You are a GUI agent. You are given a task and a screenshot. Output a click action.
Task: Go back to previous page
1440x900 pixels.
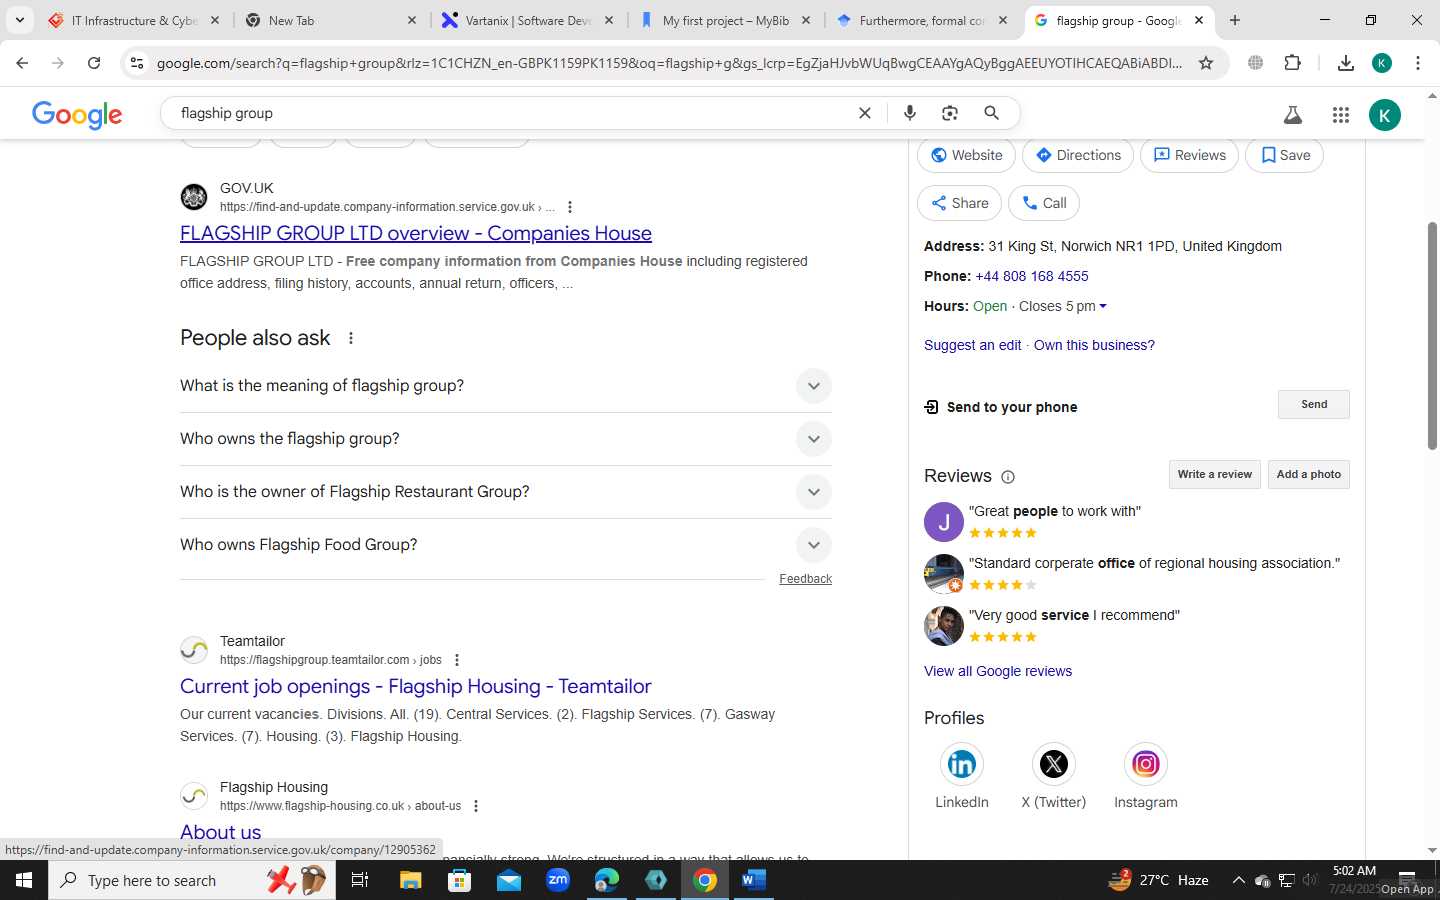pyautogui.click(x=22, y=63)
